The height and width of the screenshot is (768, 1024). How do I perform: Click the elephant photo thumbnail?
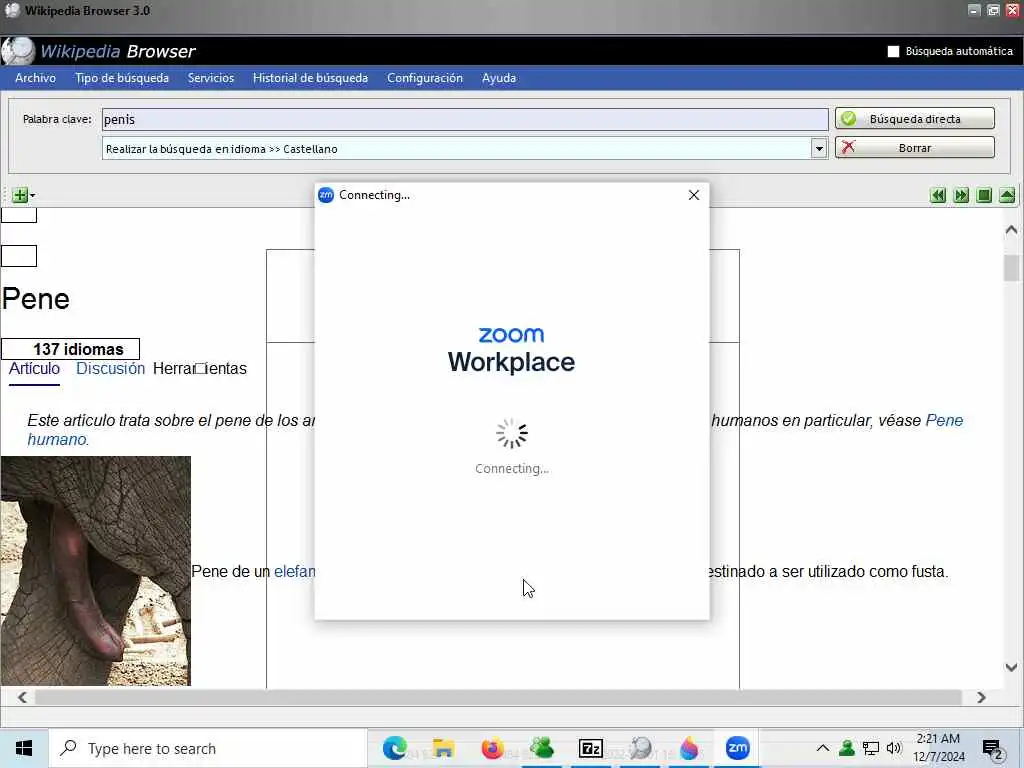point(96,571)
